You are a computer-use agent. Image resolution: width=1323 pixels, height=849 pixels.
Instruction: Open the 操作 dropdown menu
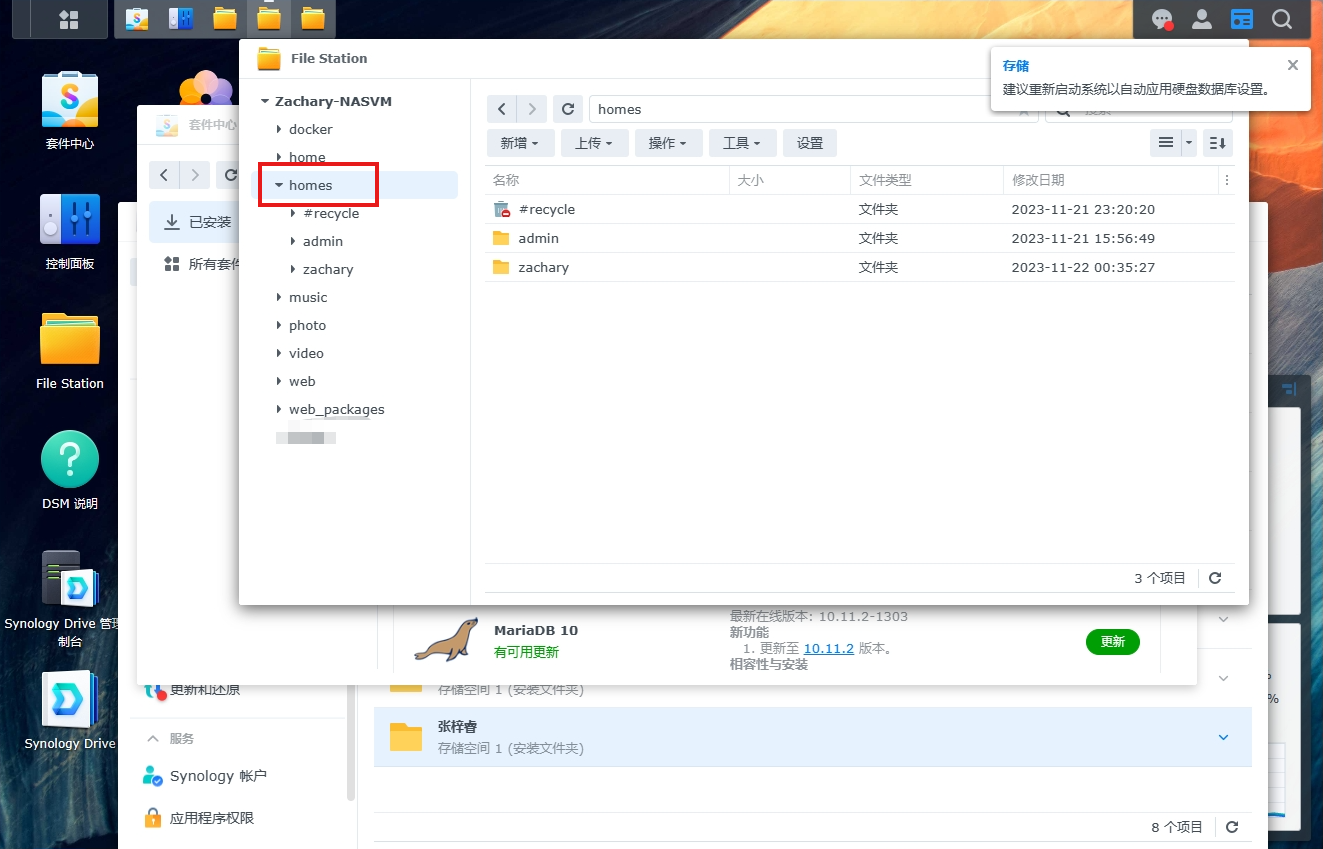pyautogui.click(x=668, y=143)
